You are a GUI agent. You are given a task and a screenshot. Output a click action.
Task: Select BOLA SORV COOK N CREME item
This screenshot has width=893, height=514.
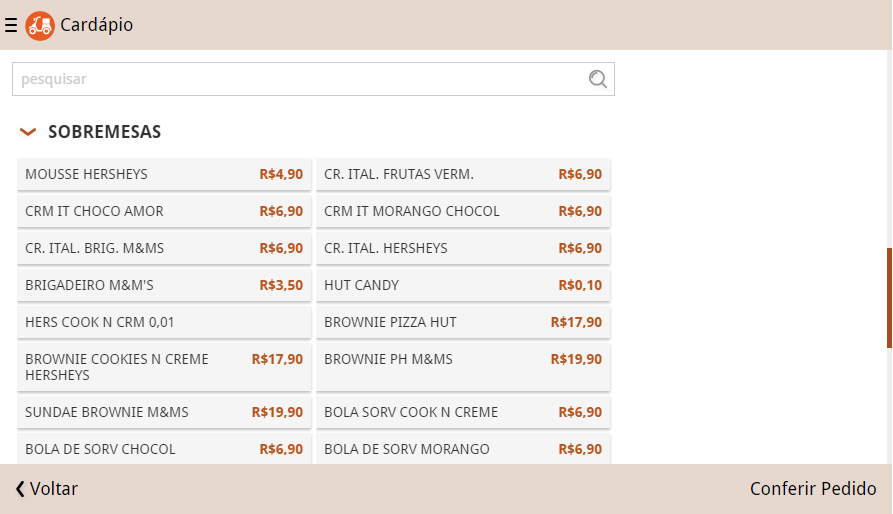click(463, 412)
